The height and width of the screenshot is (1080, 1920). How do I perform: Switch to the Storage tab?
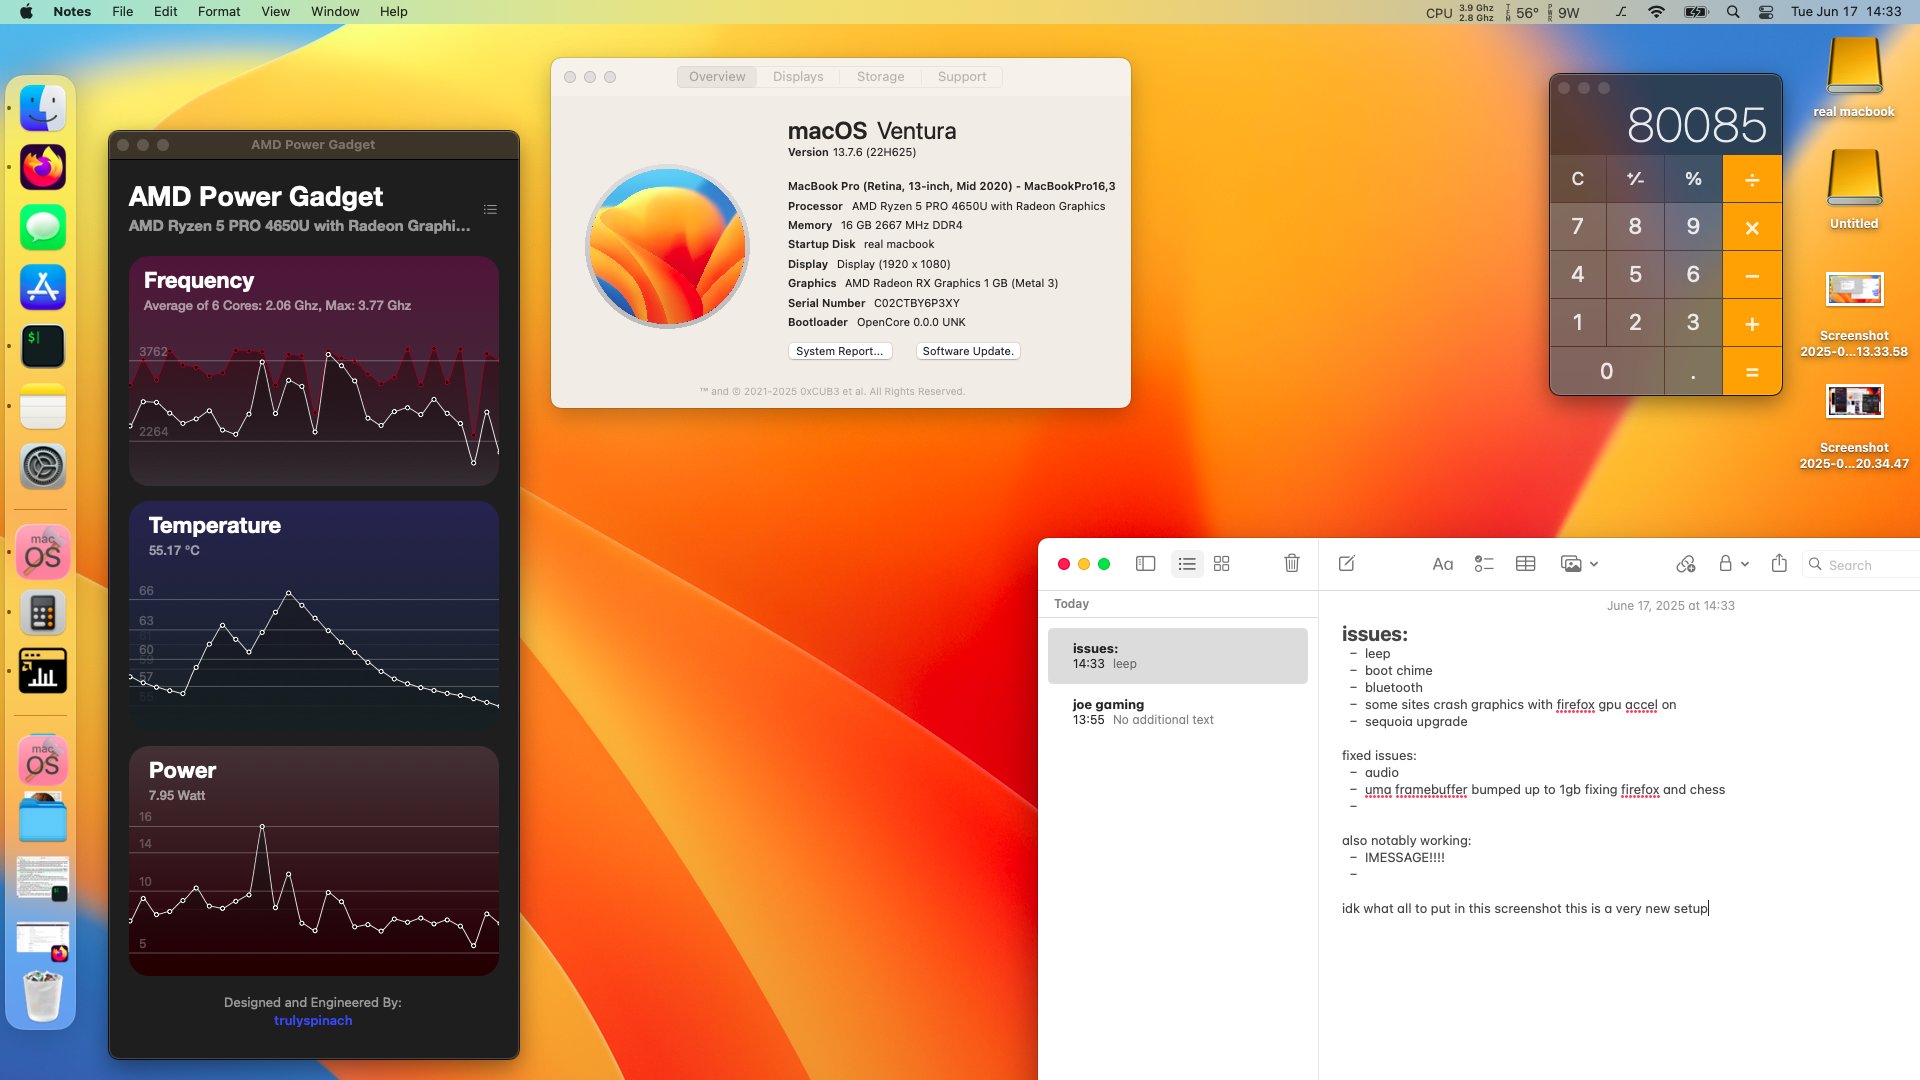pyautogui.click(x=880, y=77)
